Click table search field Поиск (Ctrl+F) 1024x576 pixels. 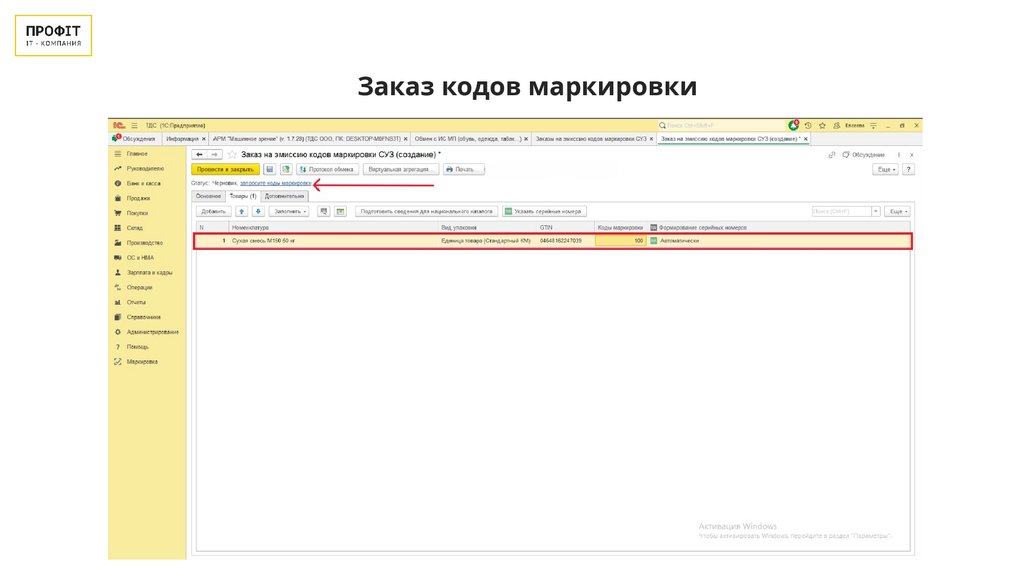842,212
